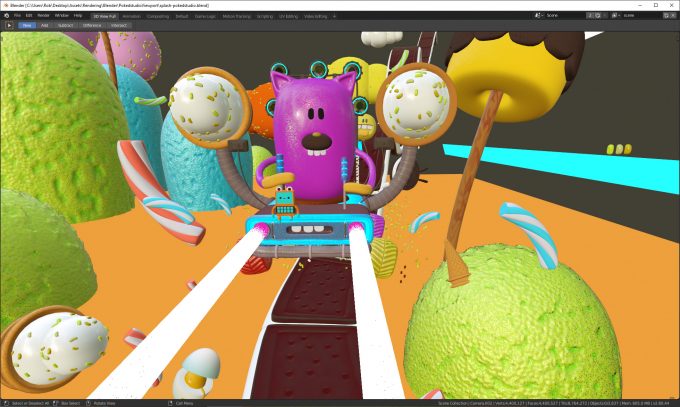The width and height of the screenshot is (680, 407).
Task: Open the File menu
Action: 17,16
